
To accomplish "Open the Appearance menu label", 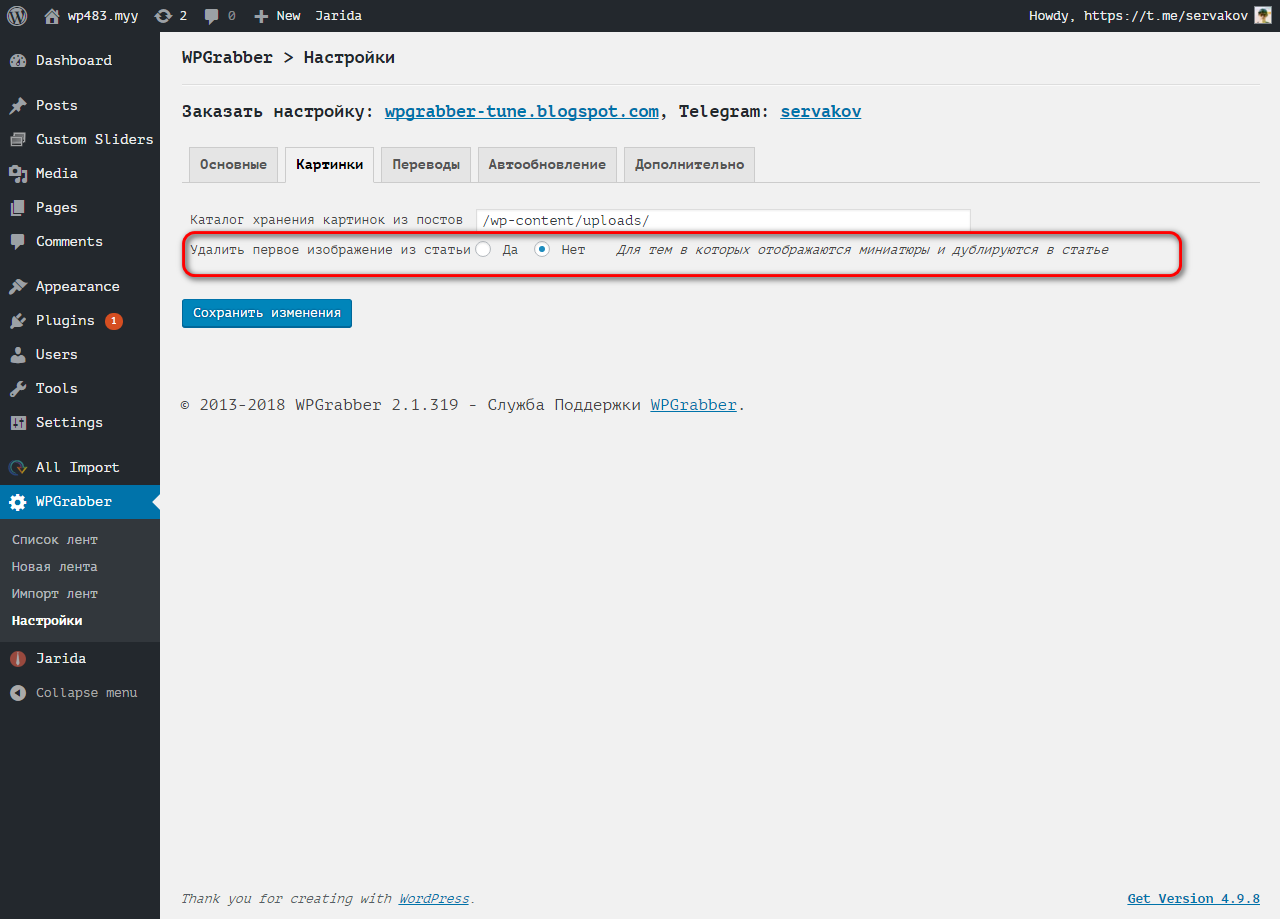I will coord(78,286).
